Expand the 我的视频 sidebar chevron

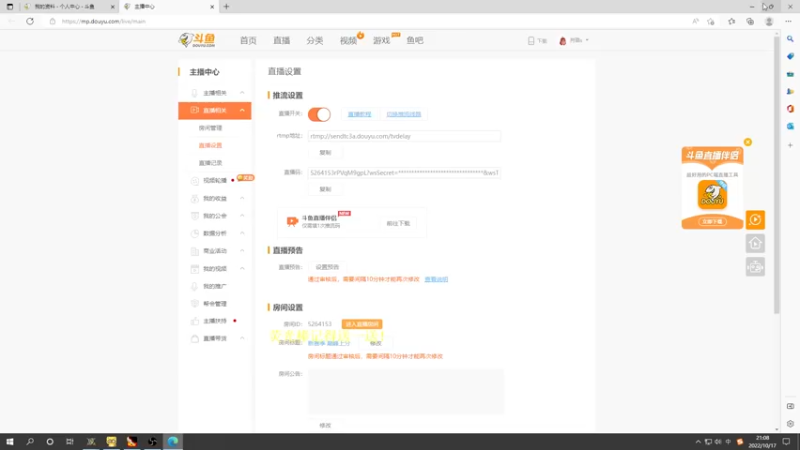242,268
